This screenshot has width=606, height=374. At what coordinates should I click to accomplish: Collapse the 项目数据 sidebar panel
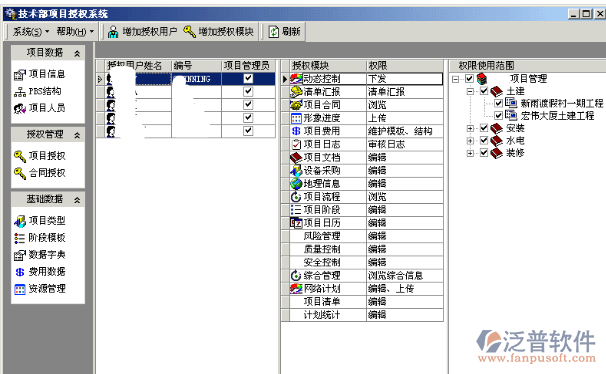(77, 53)
